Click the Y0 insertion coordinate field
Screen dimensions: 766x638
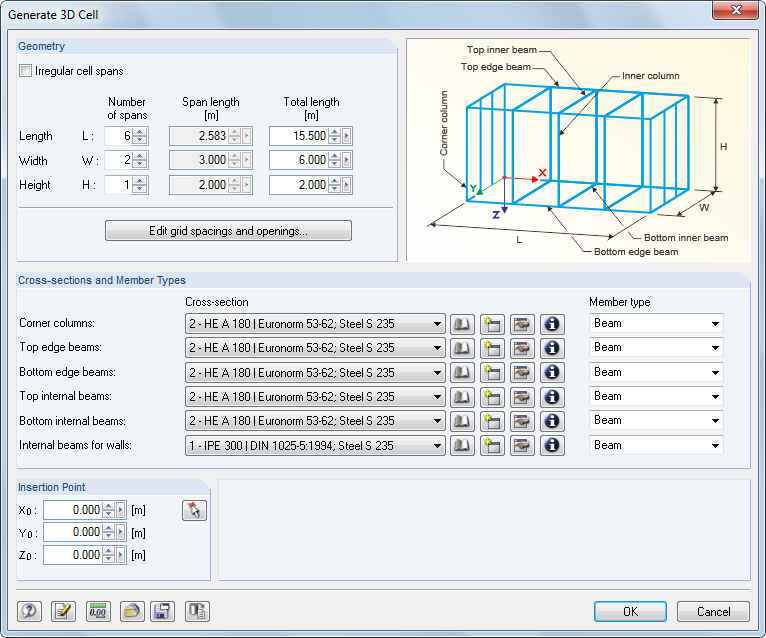(x=73, y=532)
